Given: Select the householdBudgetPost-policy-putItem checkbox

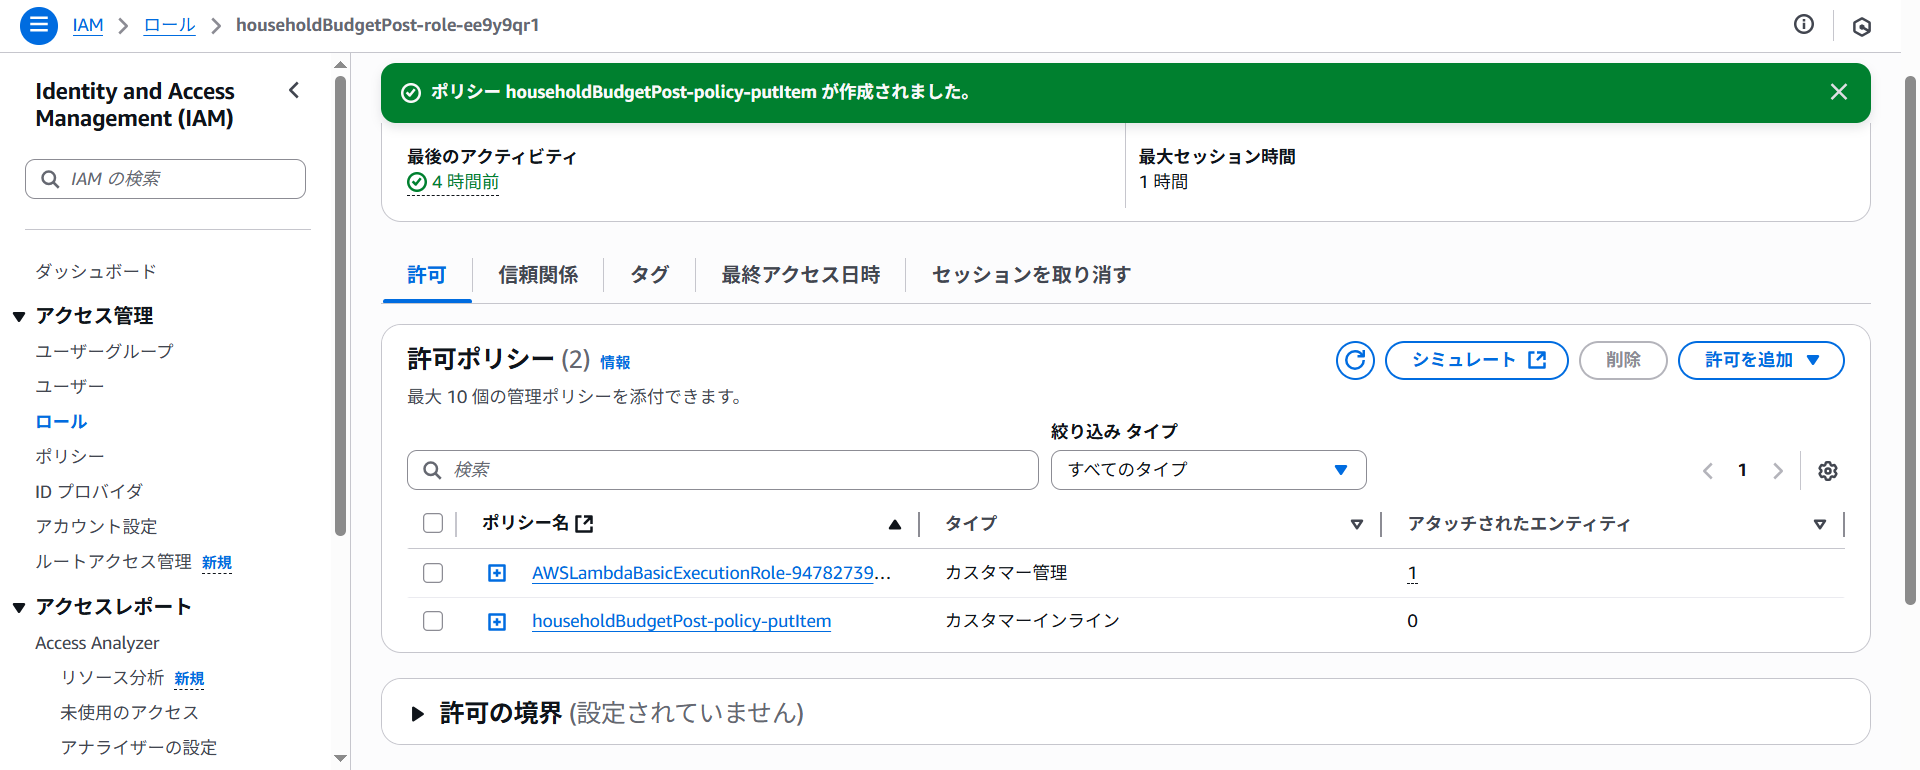Looking at the screenshot, I should [x=433, y=621].
